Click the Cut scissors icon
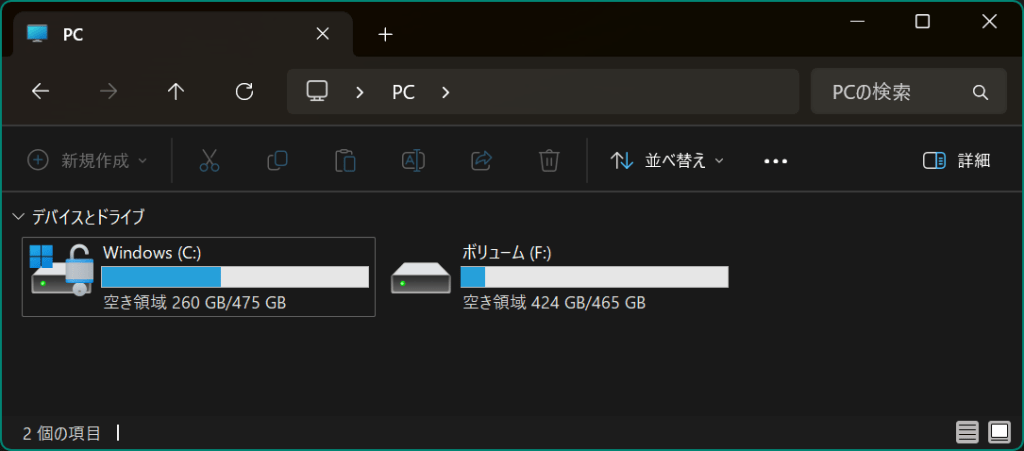The height and width of the screenshot is (451, 1024). coord(209,160)
